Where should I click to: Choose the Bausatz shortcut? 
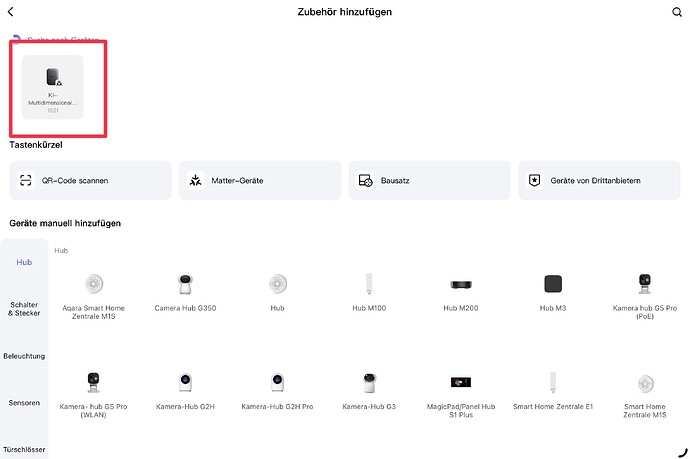(x=429, y=180)
